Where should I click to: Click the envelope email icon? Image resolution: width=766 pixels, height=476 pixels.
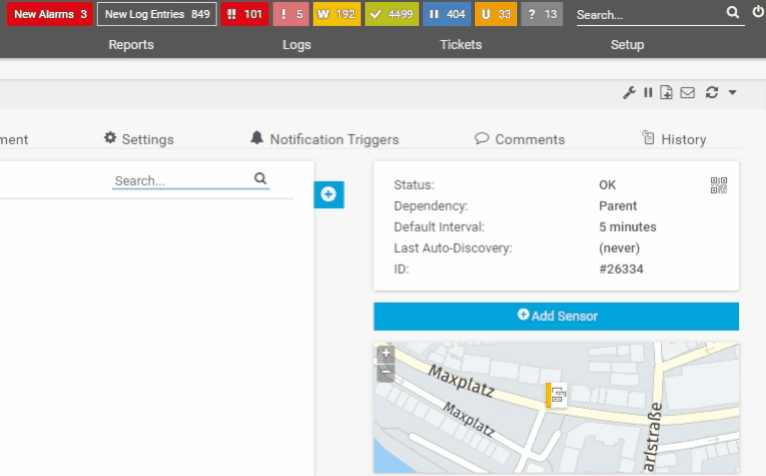coord(687,93)
